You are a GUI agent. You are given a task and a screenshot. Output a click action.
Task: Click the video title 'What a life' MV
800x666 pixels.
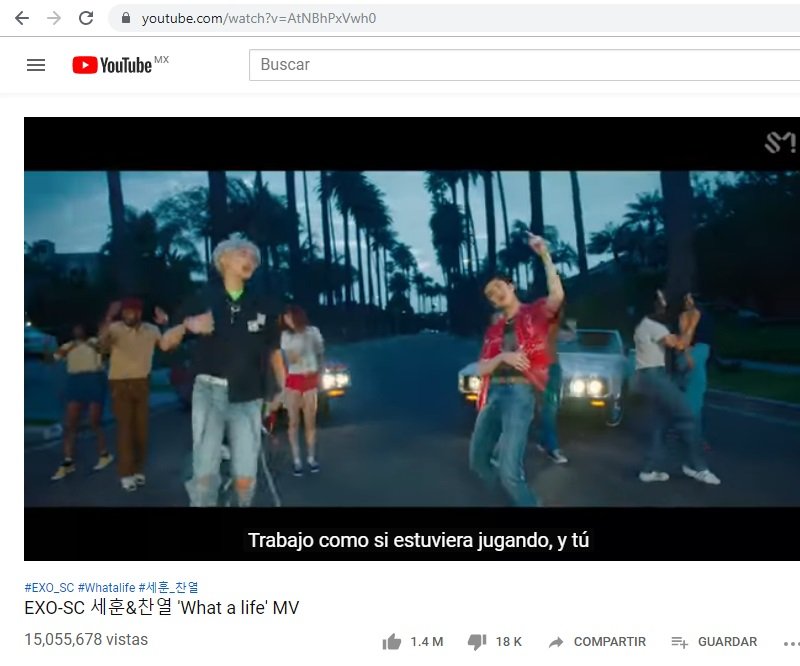tap(162, 607)
